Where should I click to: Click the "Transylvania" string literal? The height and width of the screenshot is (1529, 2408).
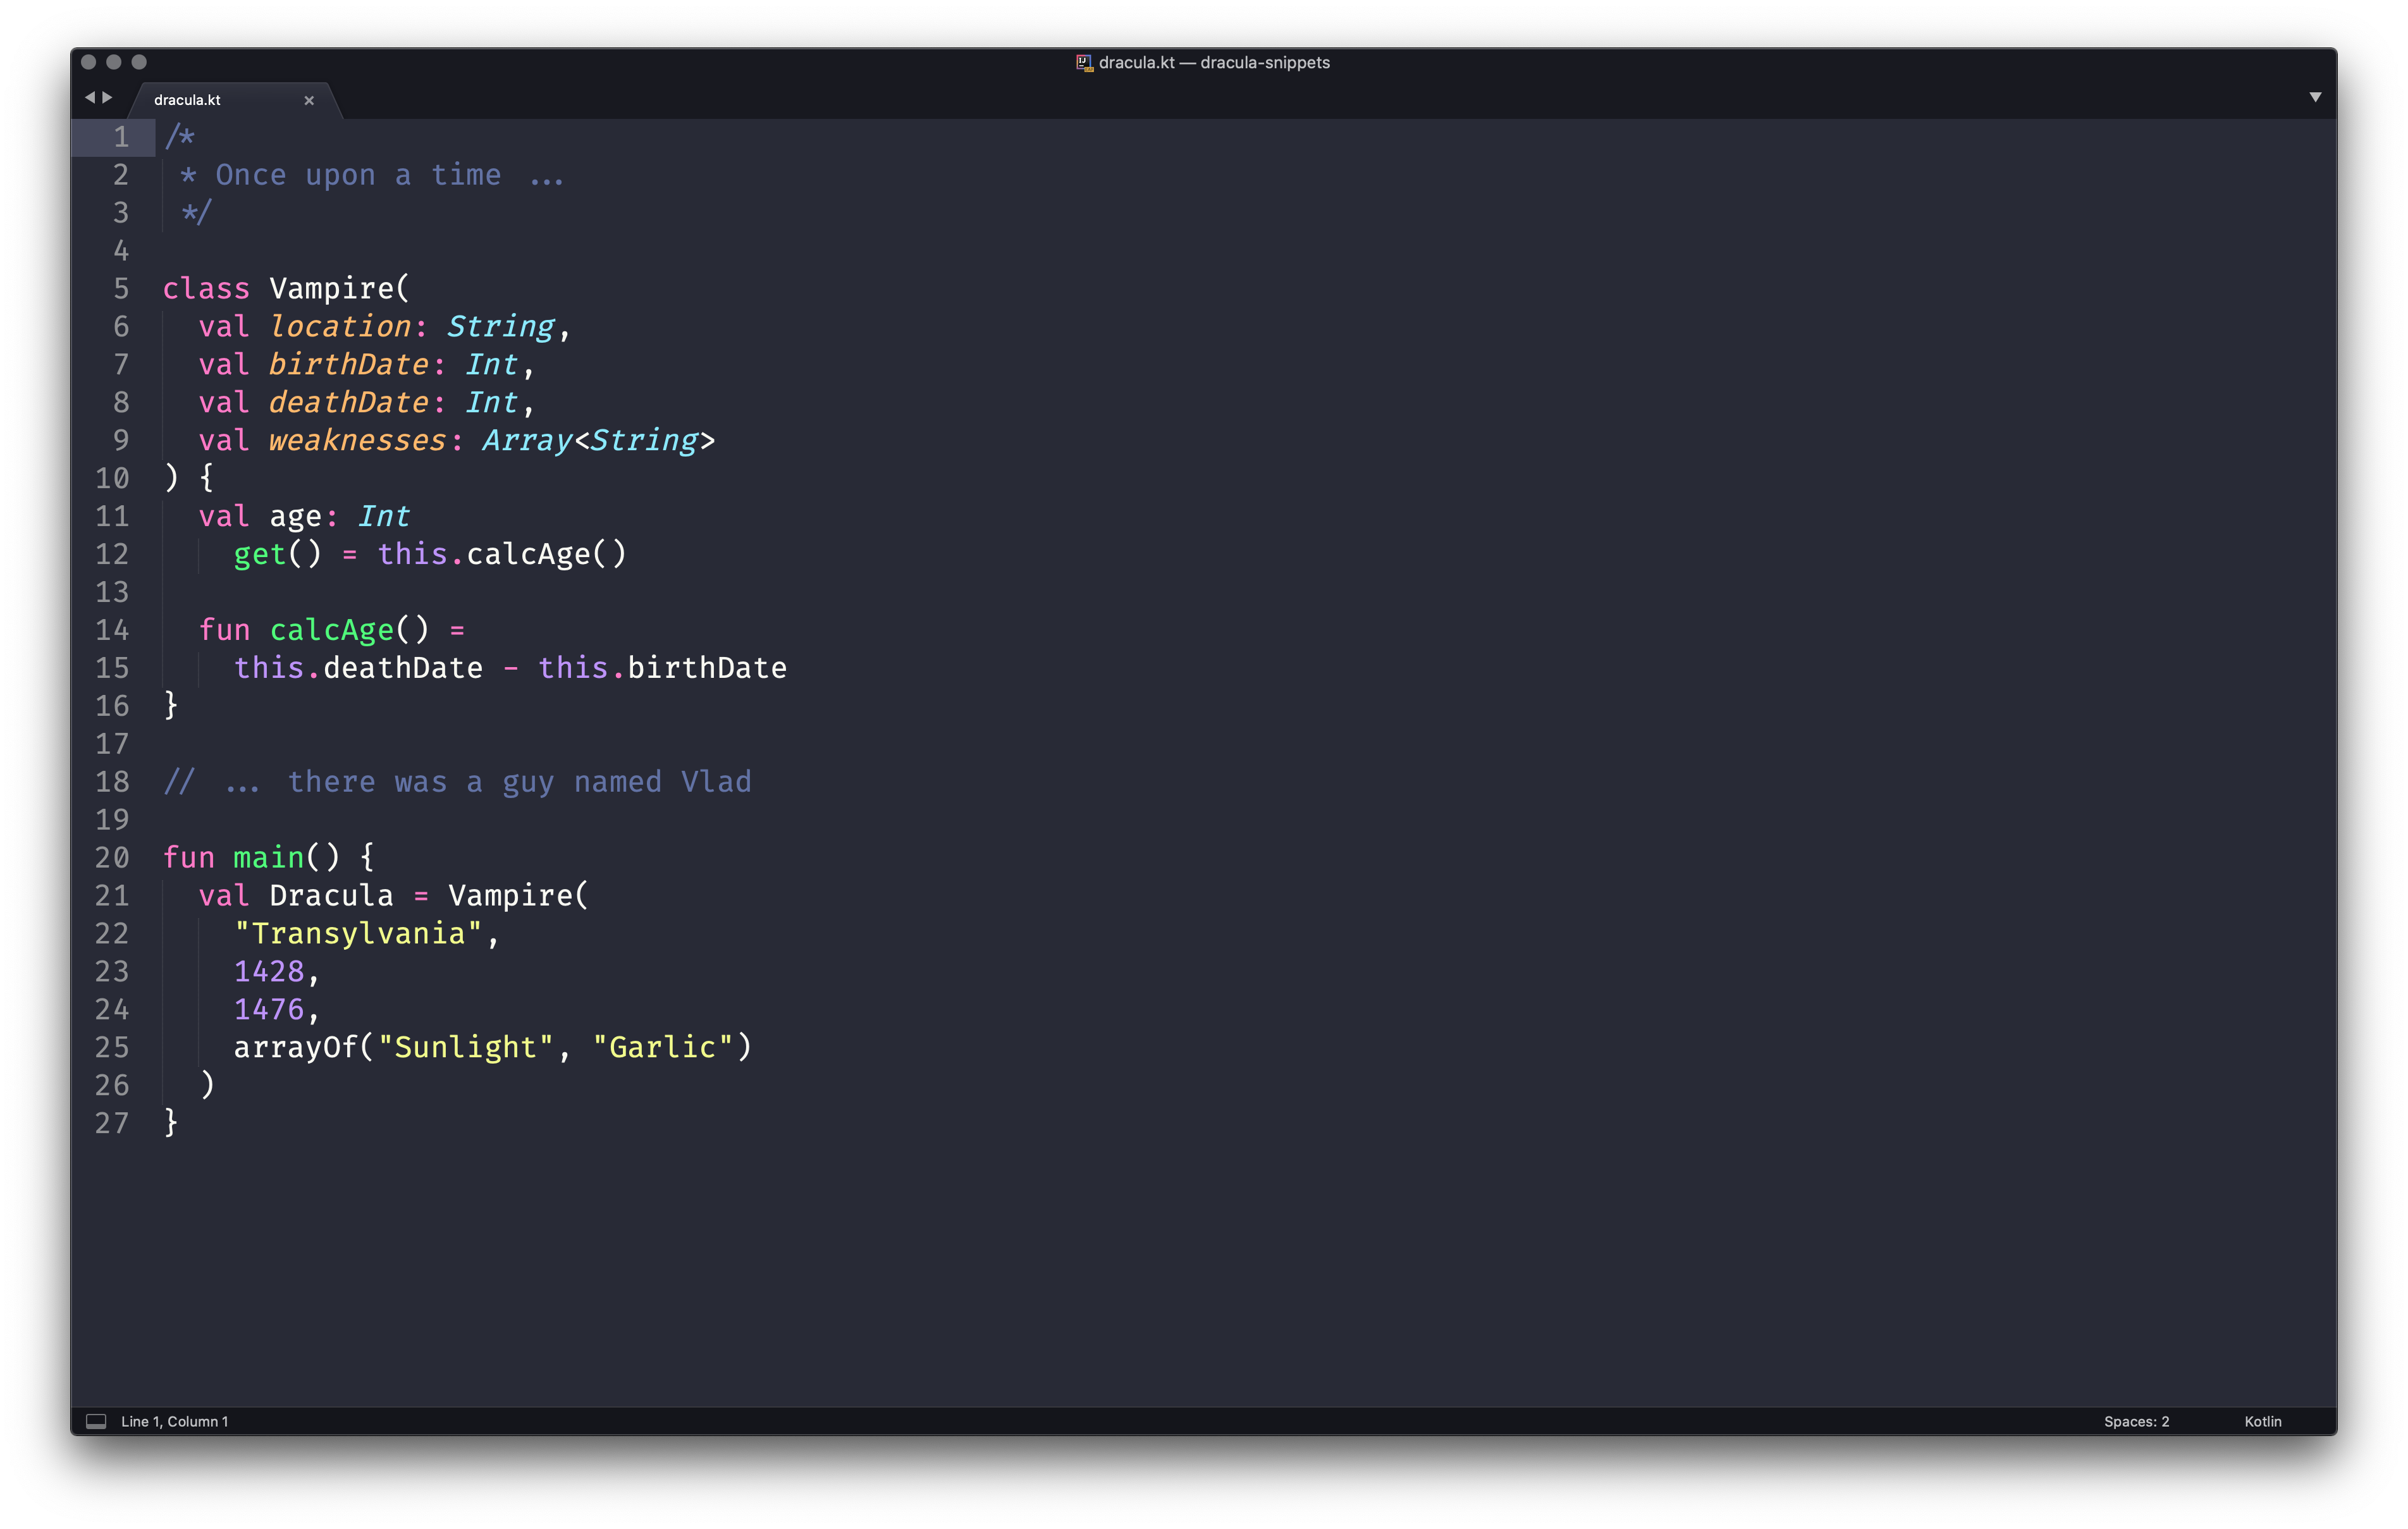pyautogui.click(x=358, y=934)
